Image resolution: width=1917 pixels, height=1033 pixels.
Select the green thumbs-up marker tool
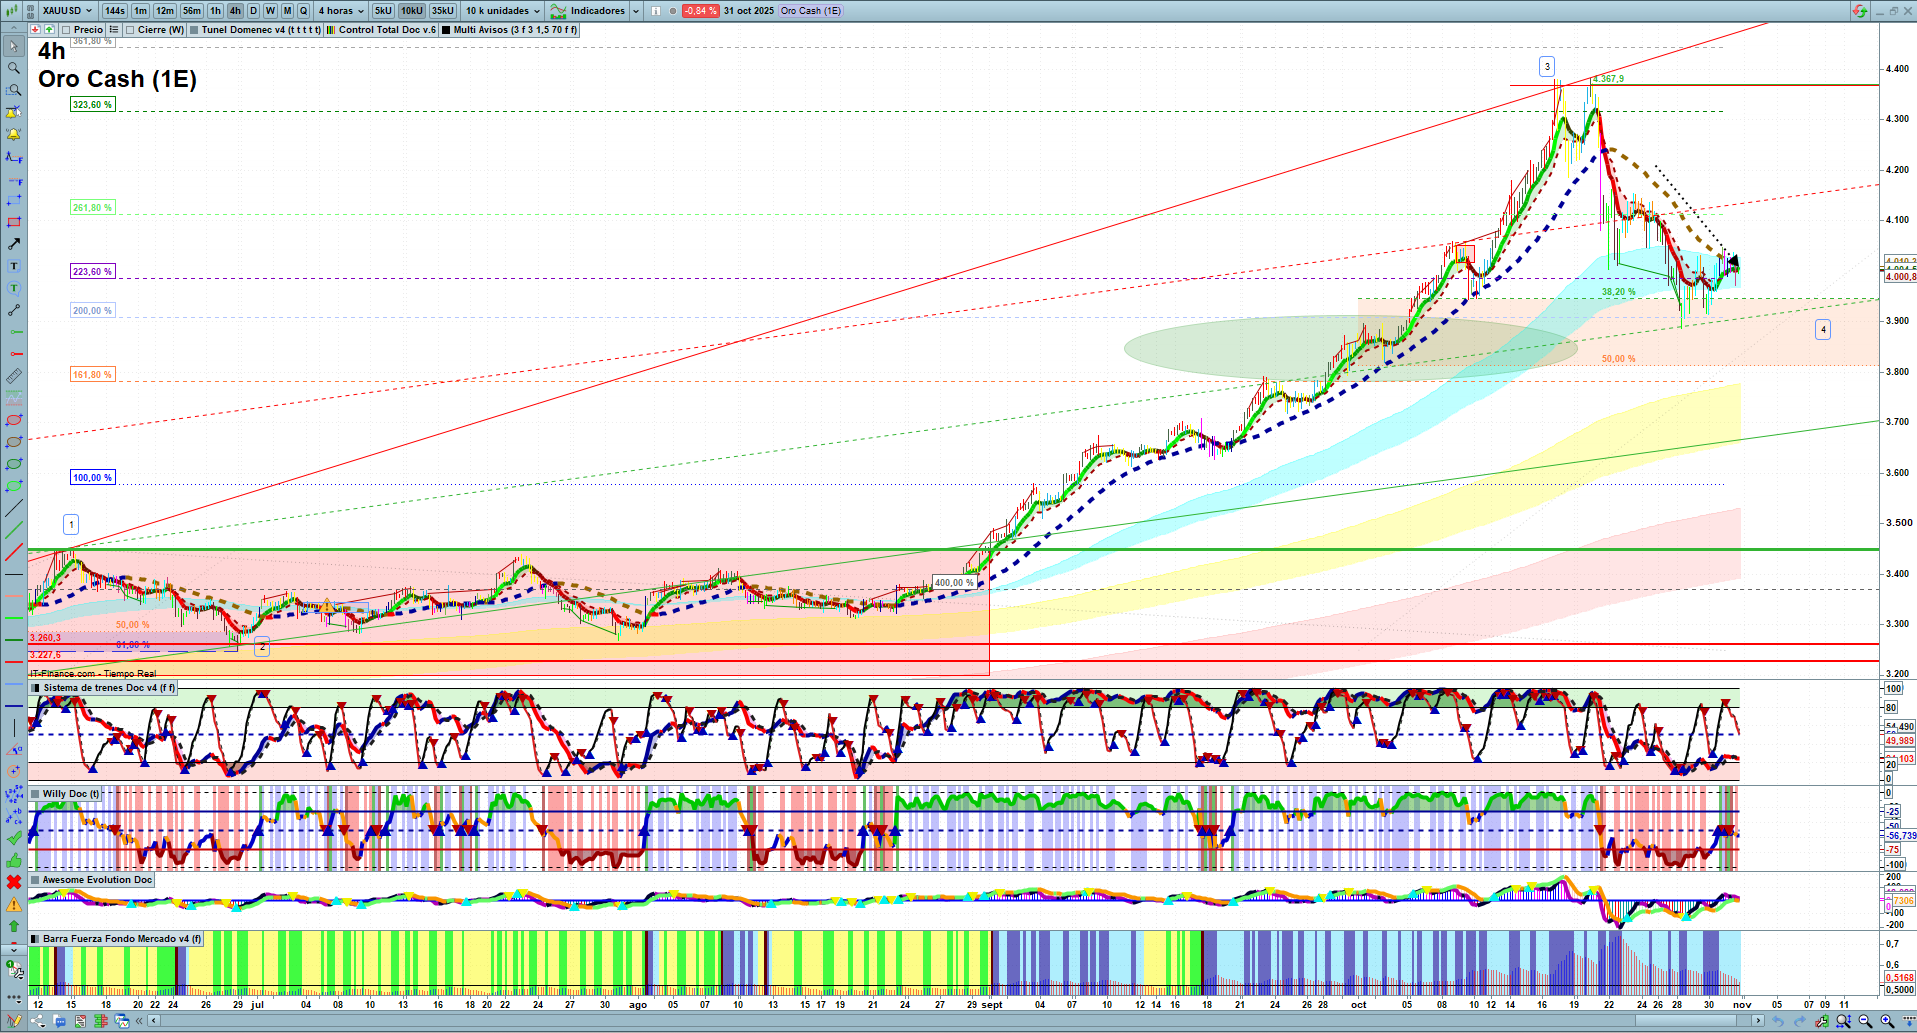click(x=14, y=860)
